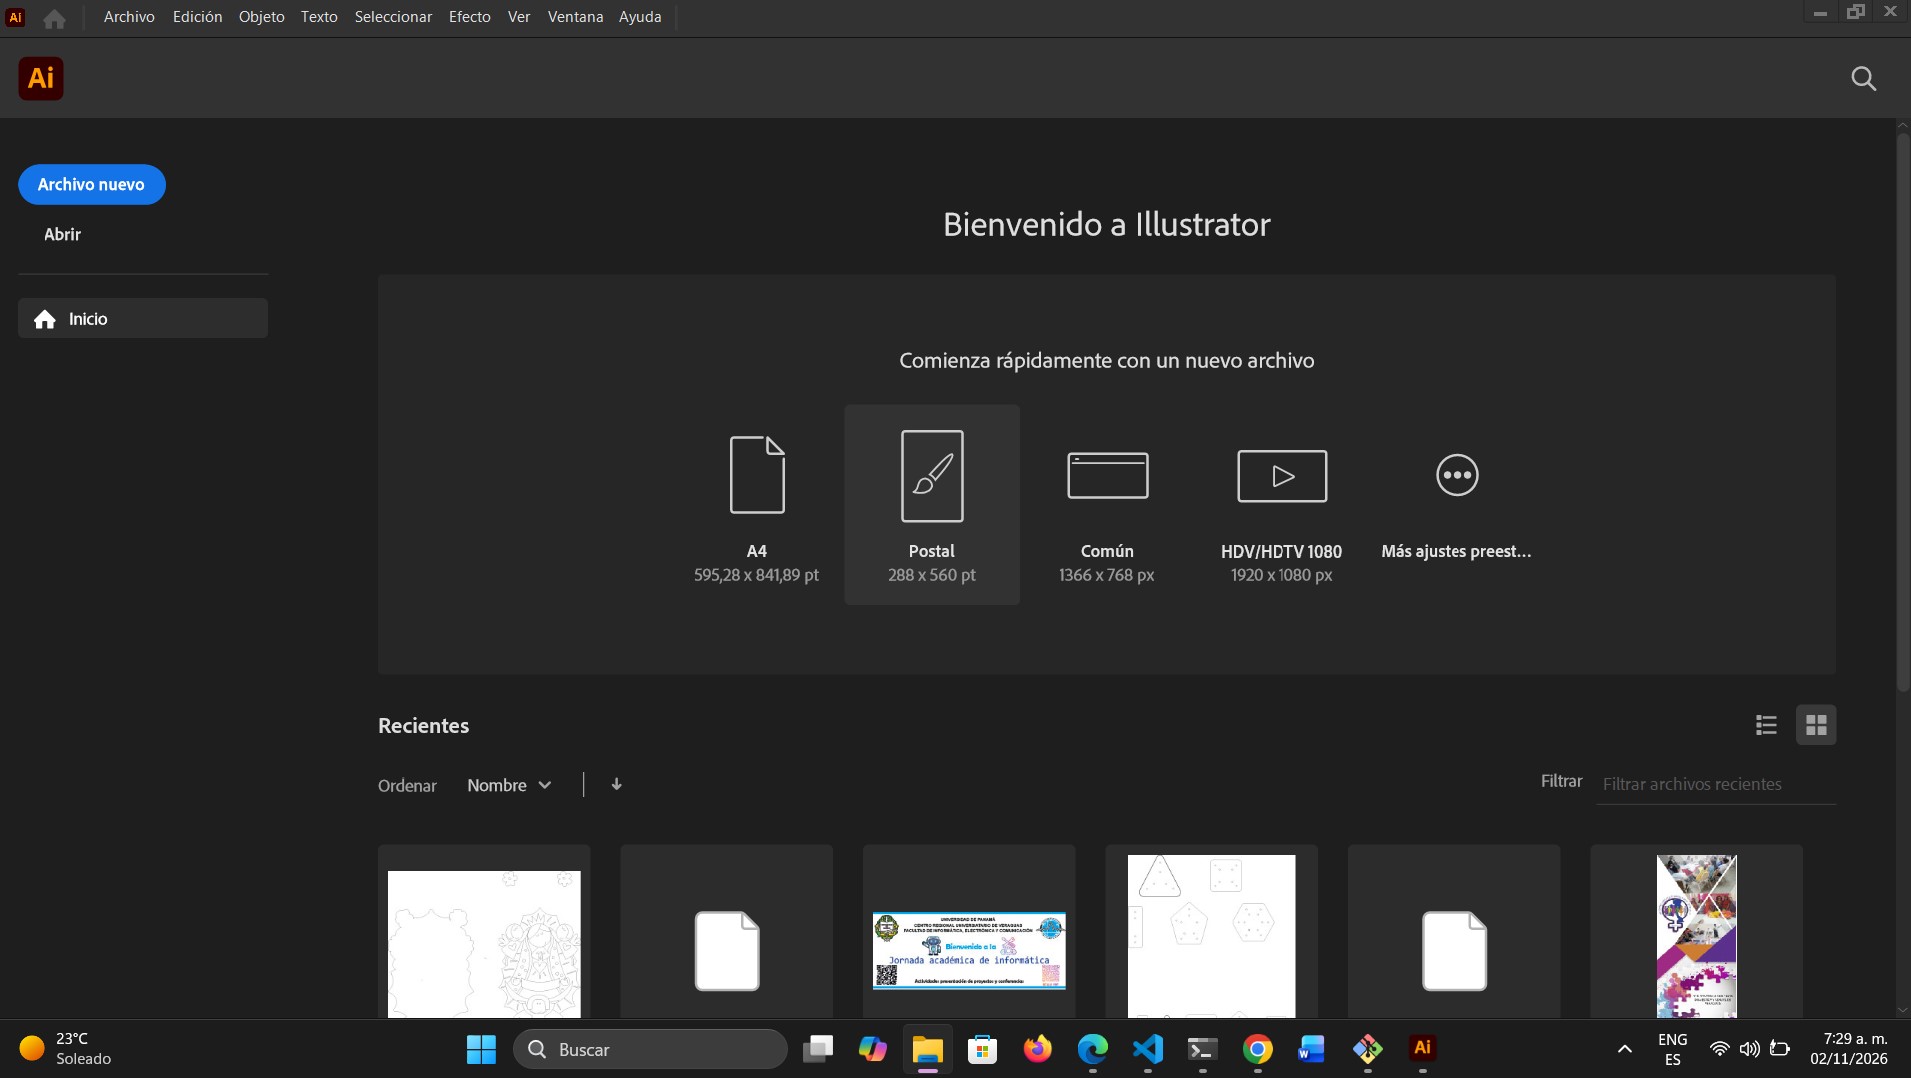Open the Seleccionar menu
This screenshot has width=1911, height=1078.
[x=393, y=17]
